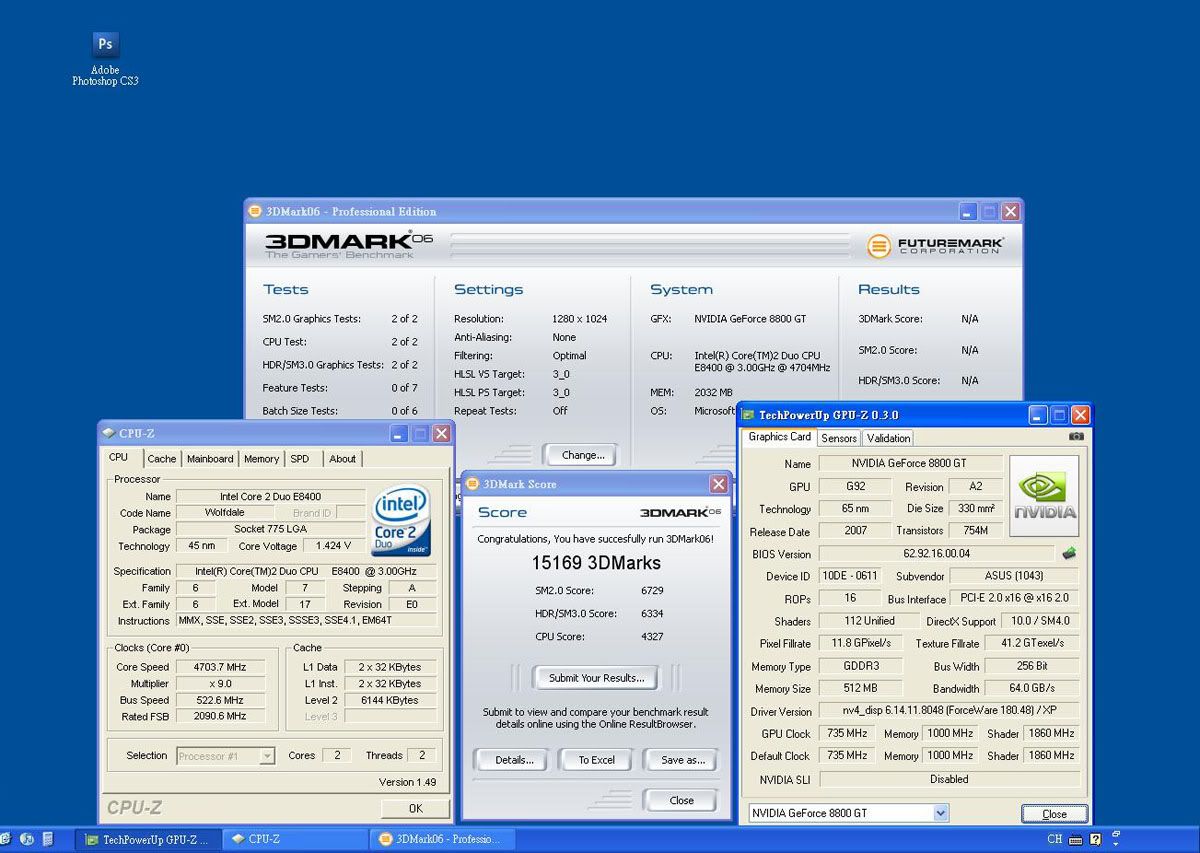Open the About tab in CPU-Z
Screen dimensions: 1200x853
click(343, 459)
